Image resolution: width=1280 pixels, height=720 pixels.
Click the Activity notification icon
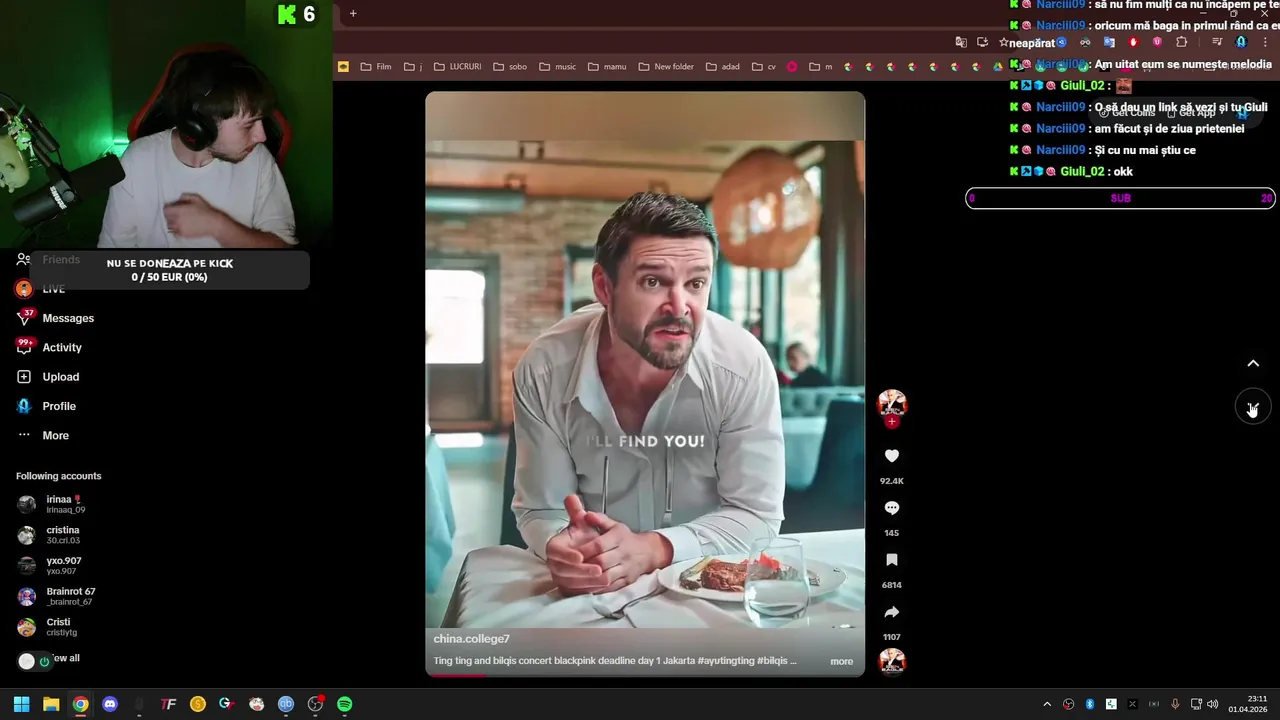tap(24, 347)
